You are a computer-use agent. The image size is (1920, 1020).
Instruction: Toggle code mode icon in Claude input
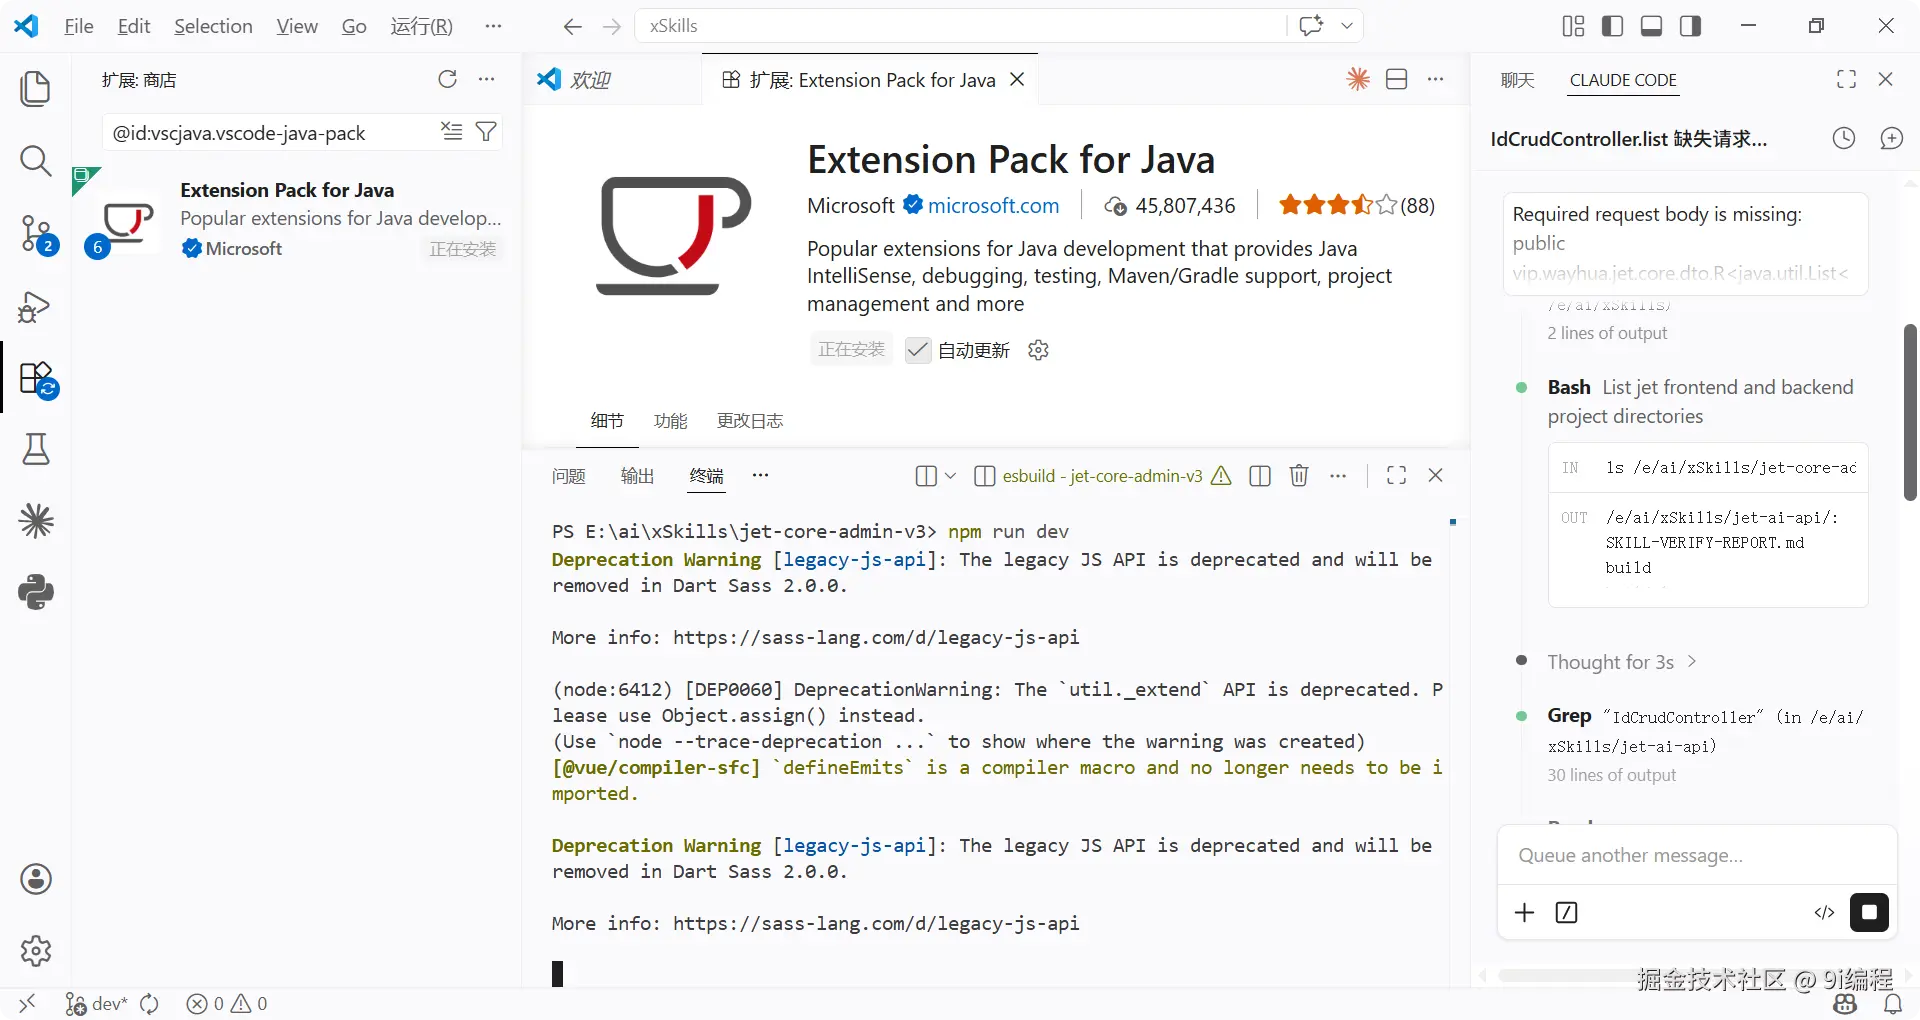(x=1824, y=912)
